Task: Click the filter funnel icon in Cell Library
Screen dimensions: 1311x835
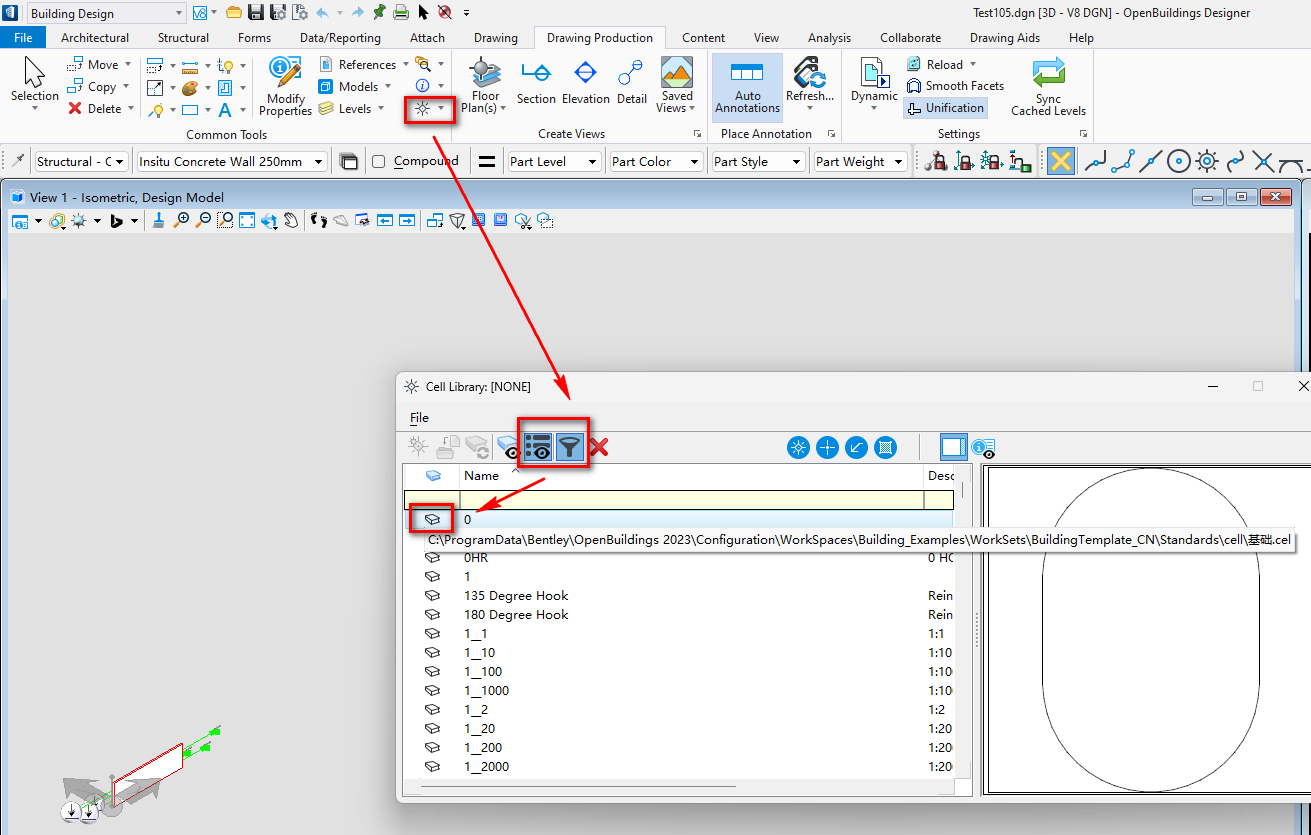Action: 568,447
